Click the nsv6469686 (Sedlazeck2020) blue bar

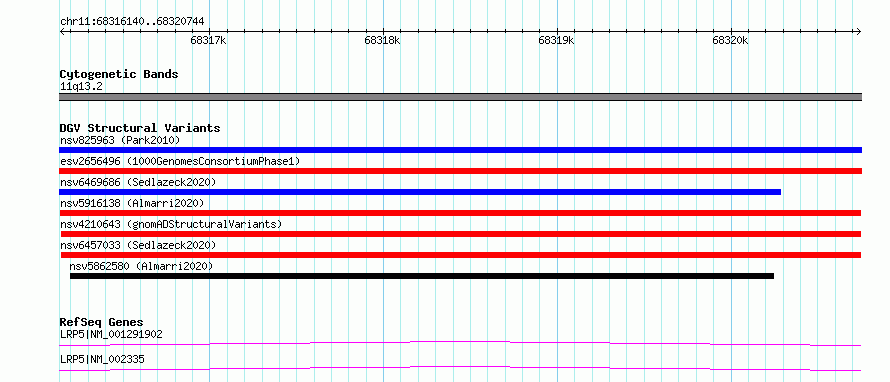point(420,192)
